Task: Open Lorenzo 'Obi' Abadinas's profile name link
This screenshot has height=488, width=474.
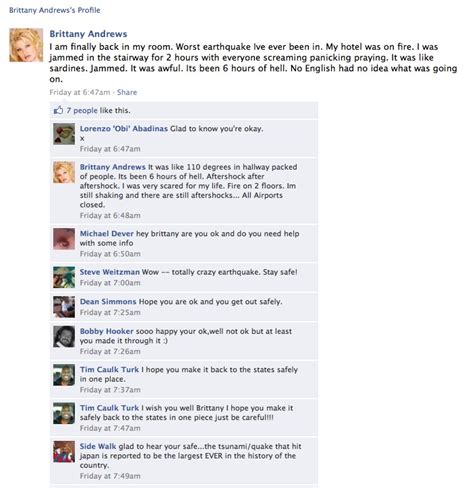Action: 124,129
